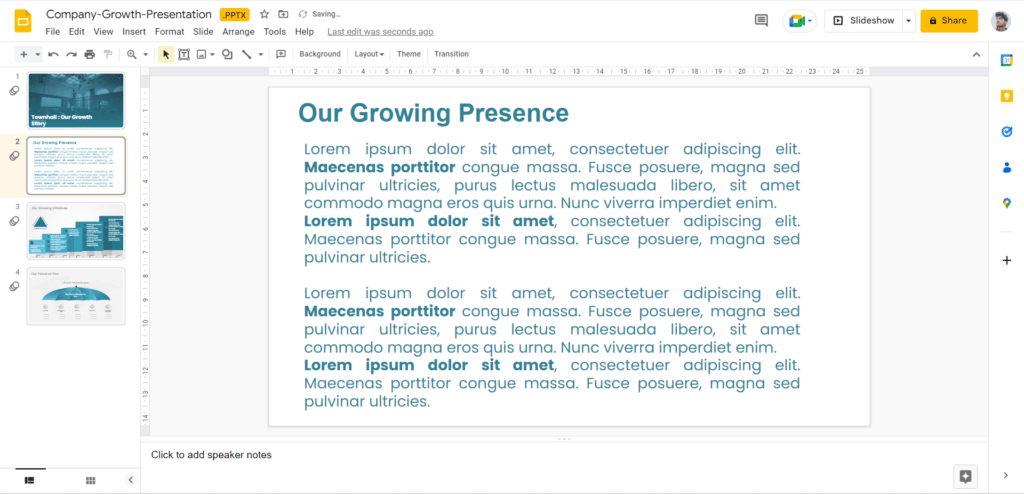Open the Layout dropdown
Image resolution: width=1024 pixels, height=494 pixels.
[x=369, y=54]
